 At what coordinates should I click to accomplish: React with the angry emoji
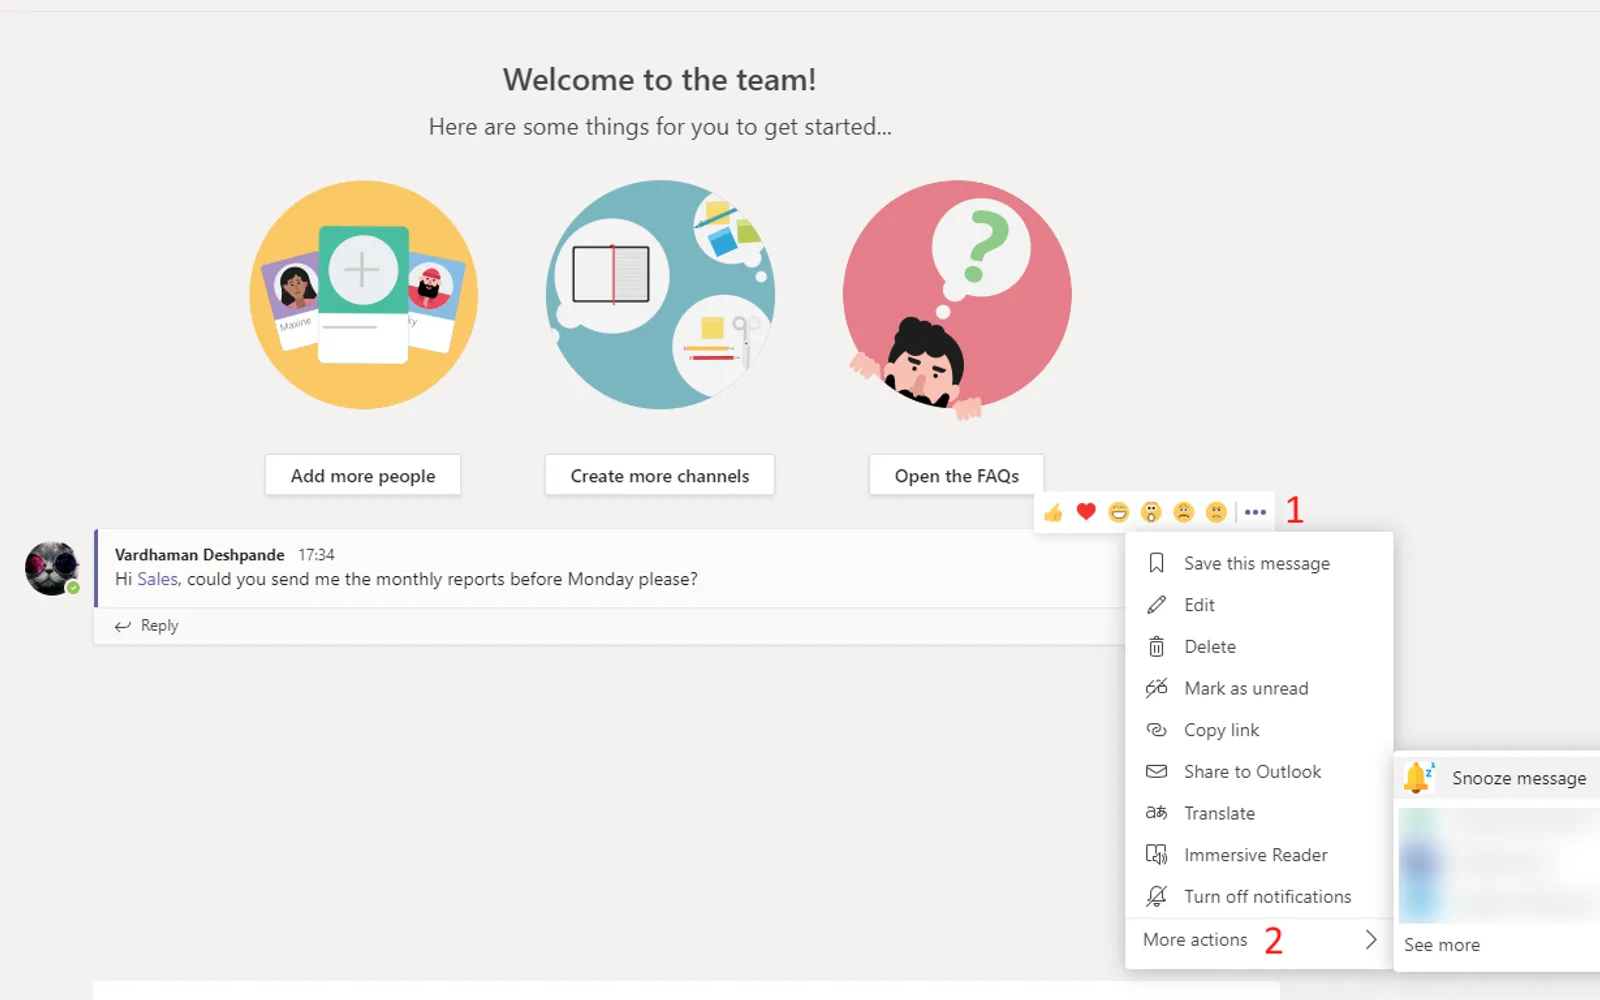point(1216,513)
